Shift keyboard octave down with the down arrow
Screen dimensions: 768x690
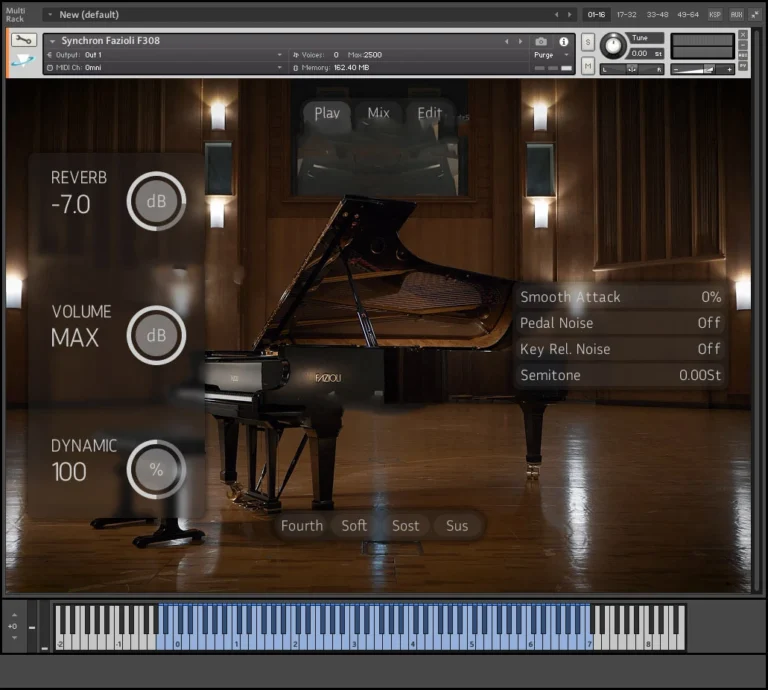tap(14, 638)
